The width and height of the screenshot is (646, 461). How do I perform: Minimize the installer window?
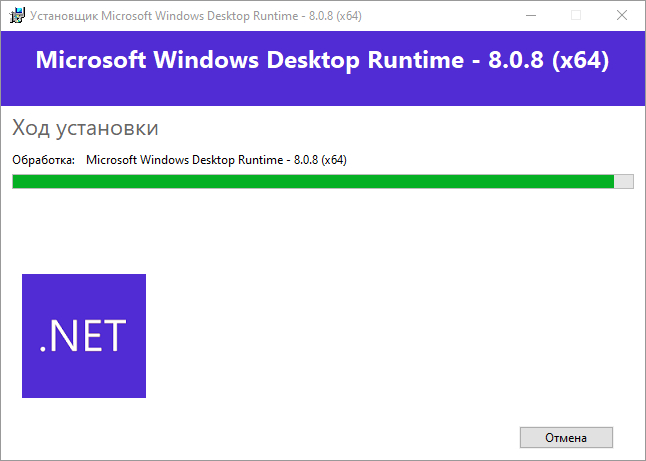[531, 16]
